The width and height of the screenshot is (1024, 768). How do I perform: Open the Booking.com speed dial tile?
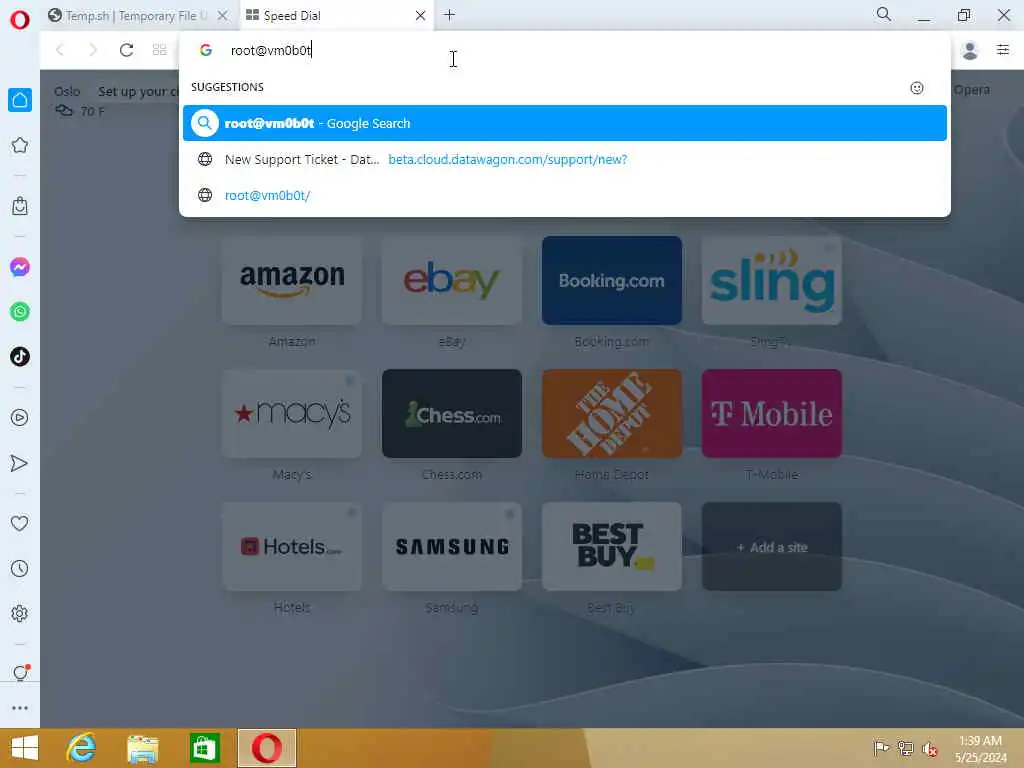click(x=611, y=280)
